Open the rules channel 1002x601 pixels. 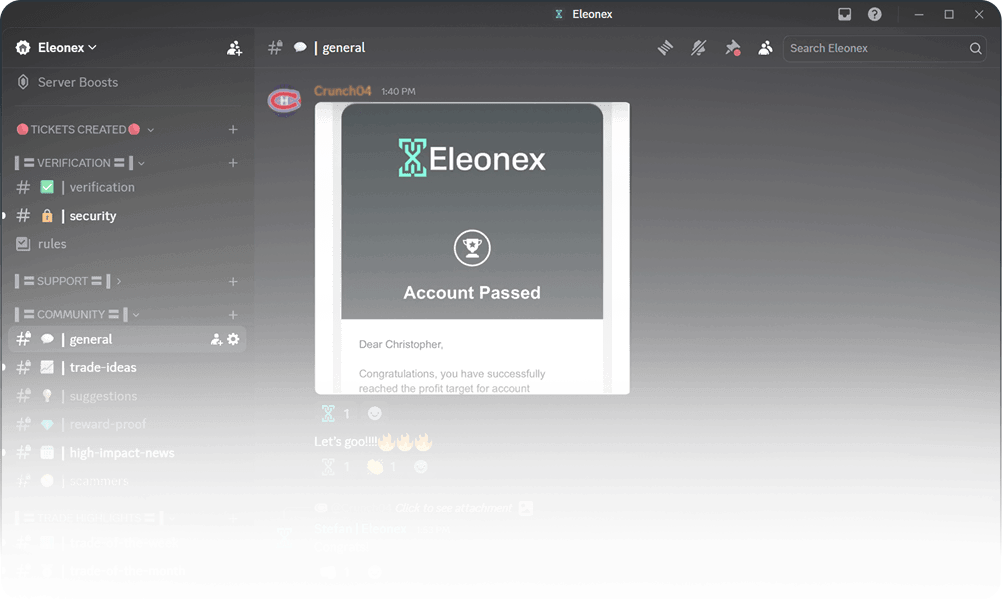click(127, 244)
